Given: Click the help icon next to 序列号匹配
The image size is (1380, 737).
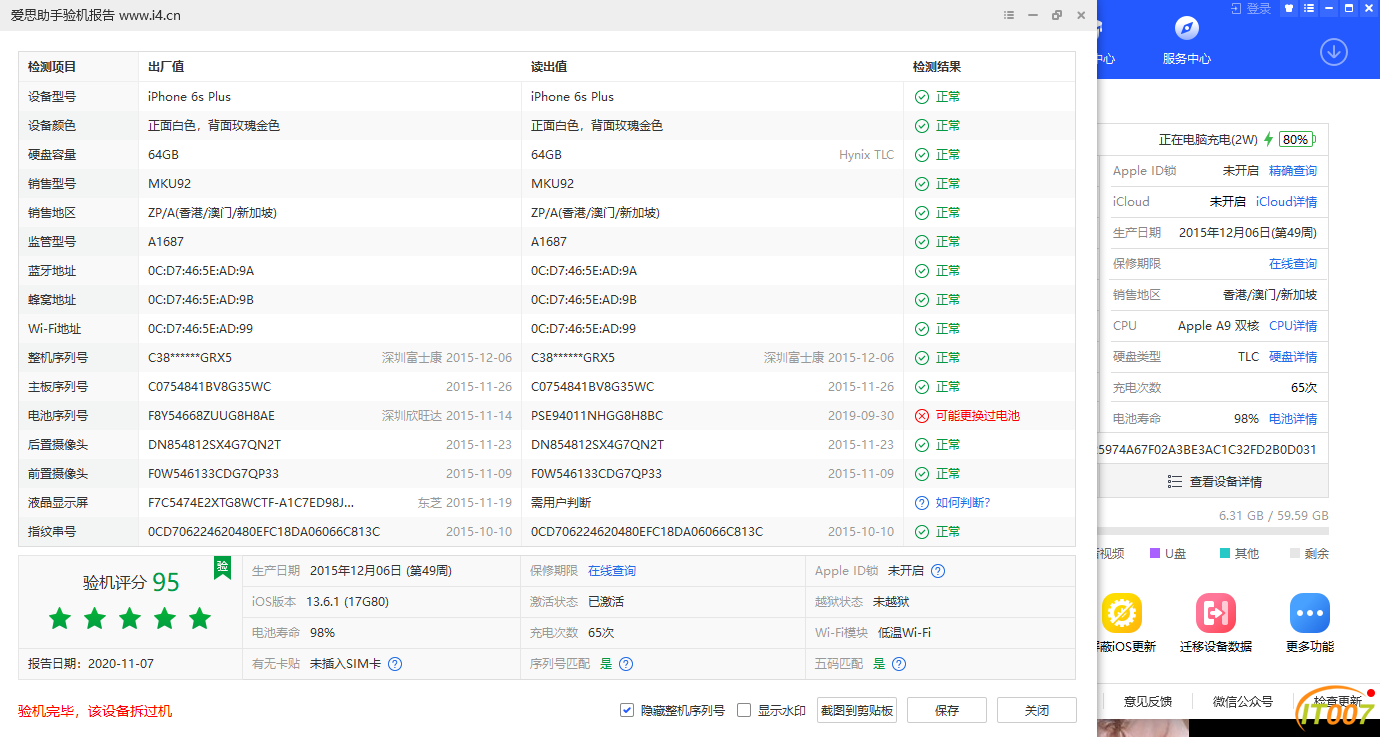Looking at the screenshot, I should click(625, 663).
